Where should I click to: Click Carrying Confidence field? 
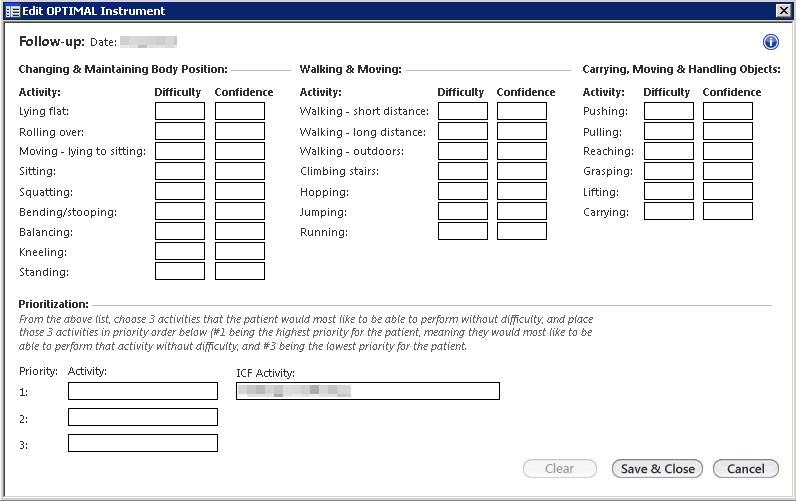pyautogui.click(x=728, y=211)
